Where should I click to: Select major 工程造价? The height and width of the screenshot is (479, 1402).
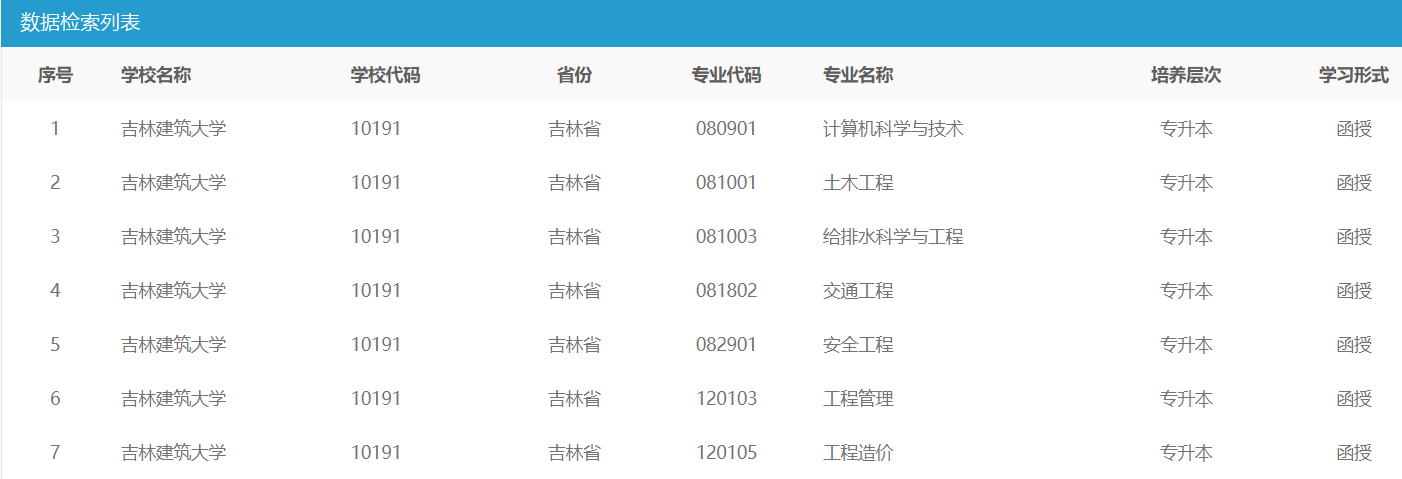858,453
